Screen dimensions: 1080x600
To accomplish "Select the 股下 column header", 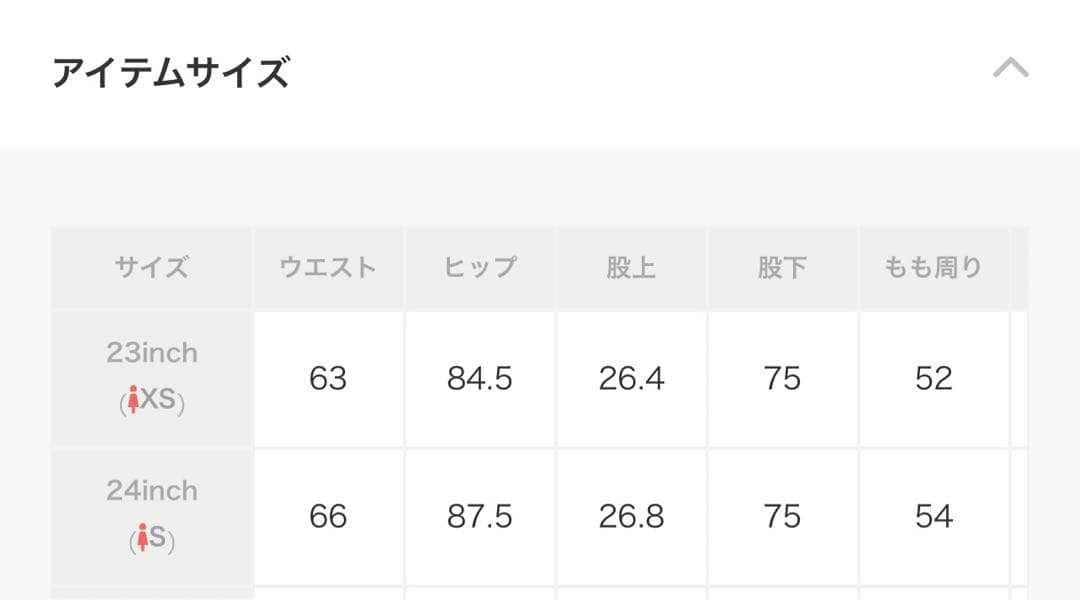I will click(x=782, y=267).
